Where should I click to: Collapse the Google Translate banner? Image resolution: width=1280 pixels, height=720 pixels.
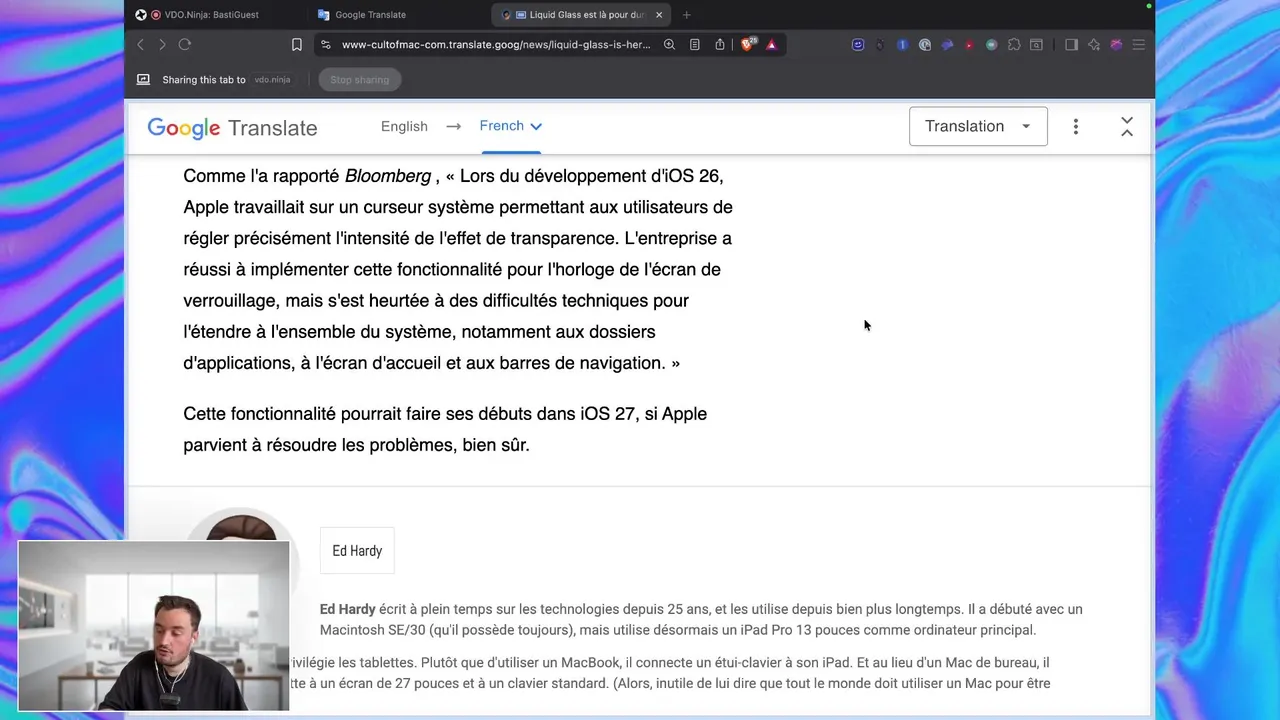(1127, 127)
